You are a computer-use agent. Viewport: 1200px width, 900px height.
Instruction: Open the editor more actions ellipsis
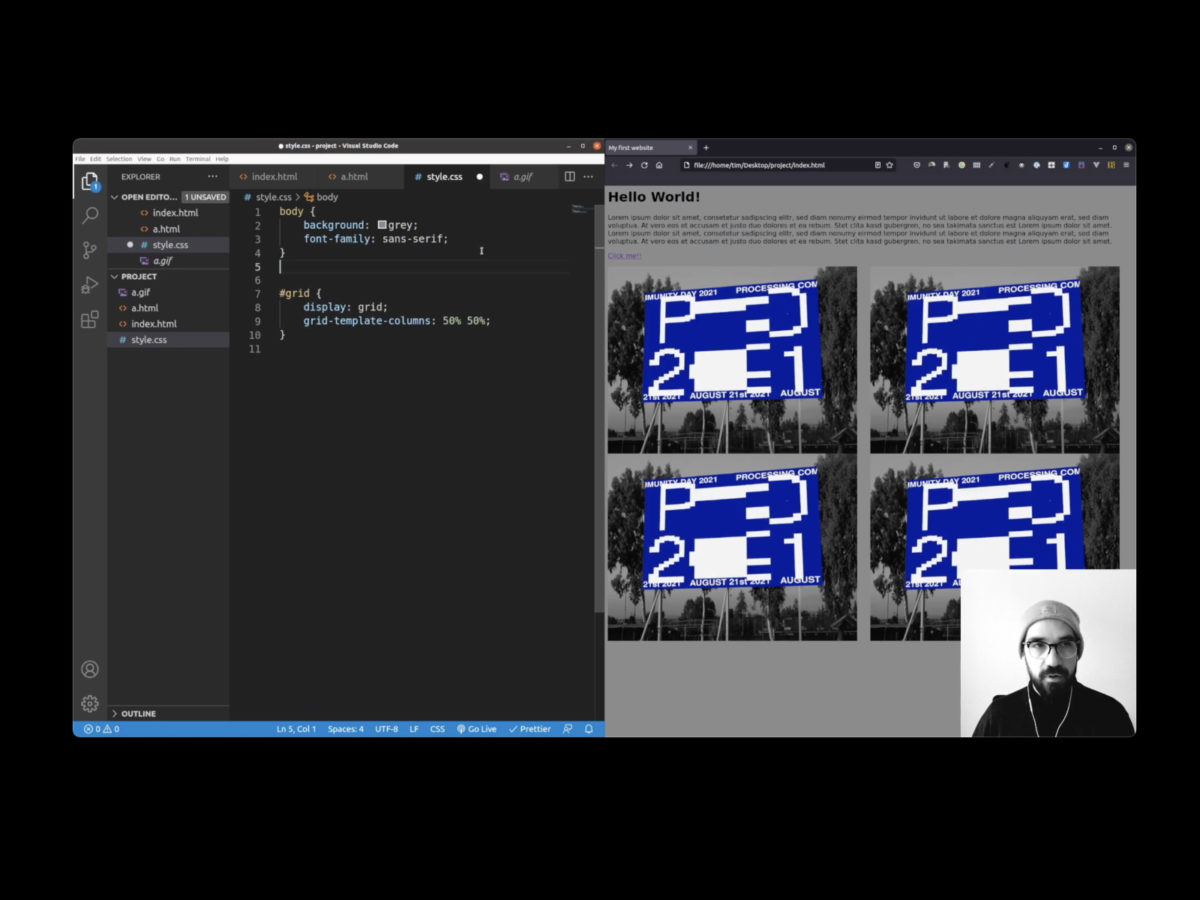(588, 177)
